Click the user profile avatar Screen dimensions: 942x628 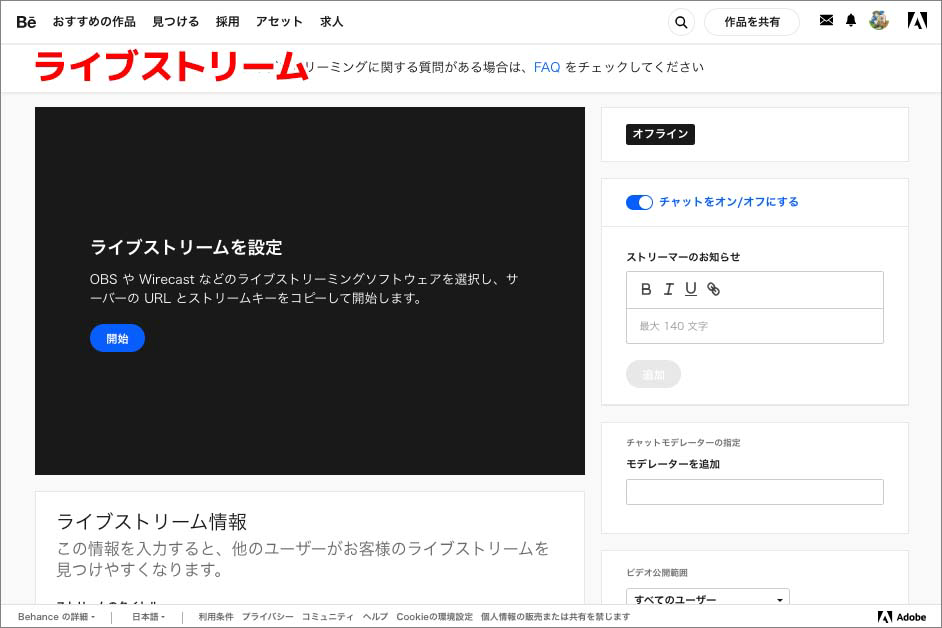[x=878, y=21]
